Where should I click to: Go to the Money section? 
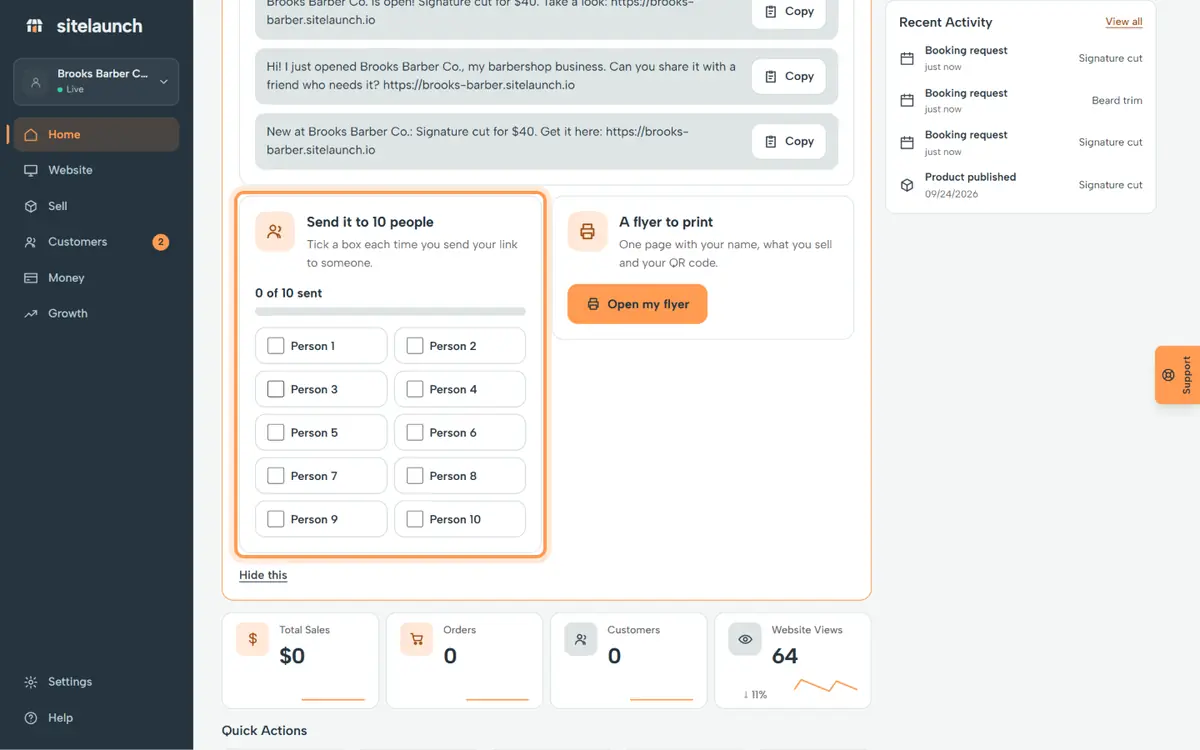pyautogui.click(x=96, y=278)
